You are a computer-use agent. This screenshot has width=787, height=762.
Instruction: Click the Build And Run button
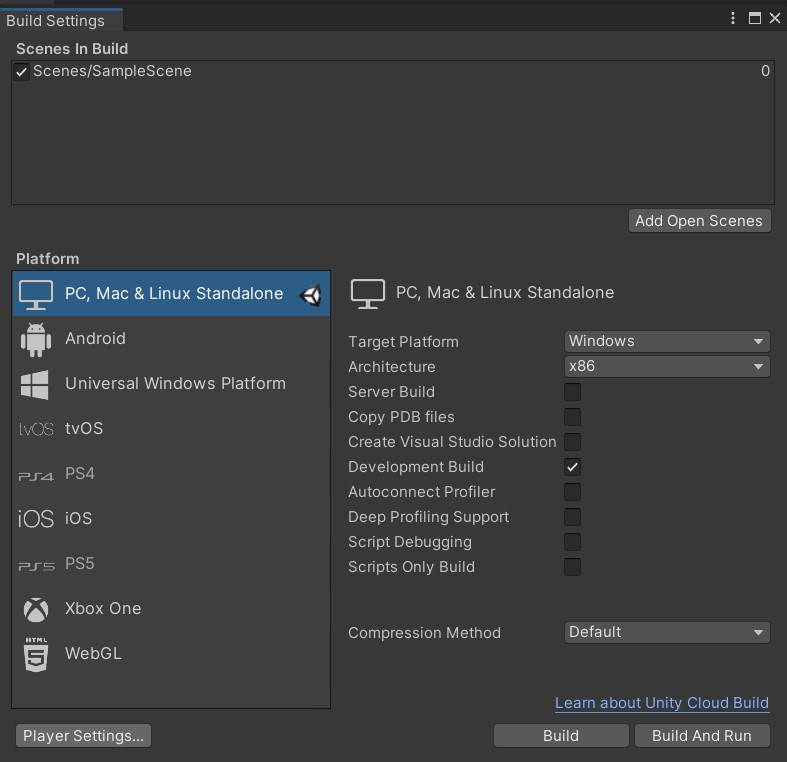click(x=702, y=736)
